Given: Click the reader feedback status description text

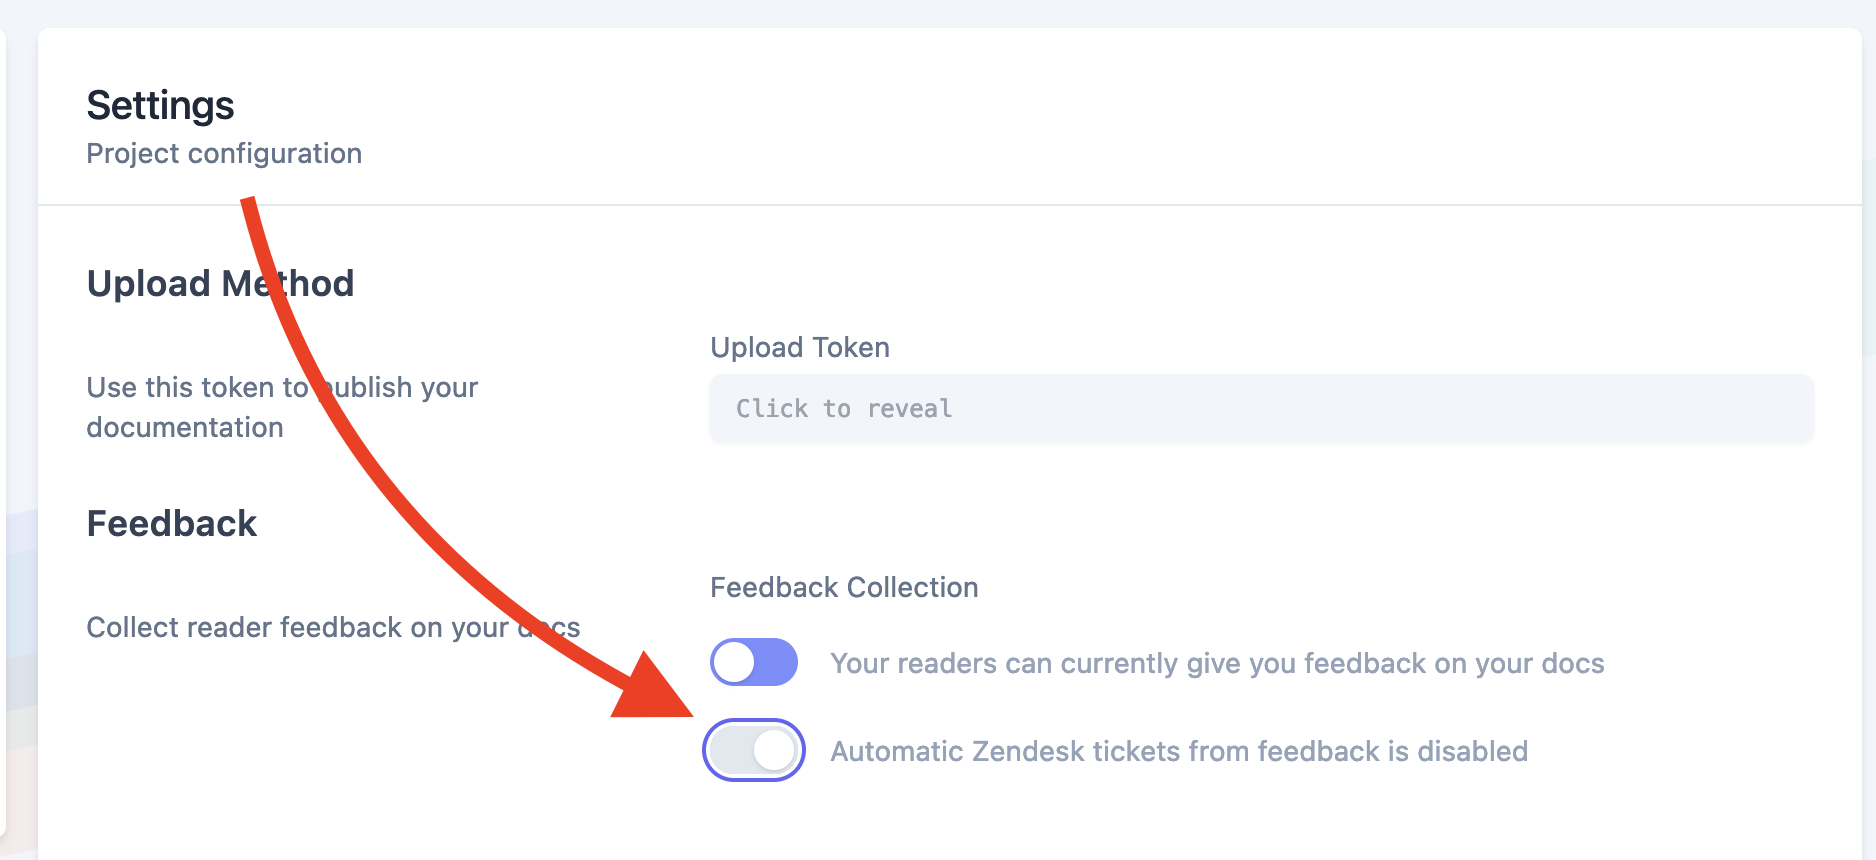Looking at the screenshot, I should point(1216,662).
